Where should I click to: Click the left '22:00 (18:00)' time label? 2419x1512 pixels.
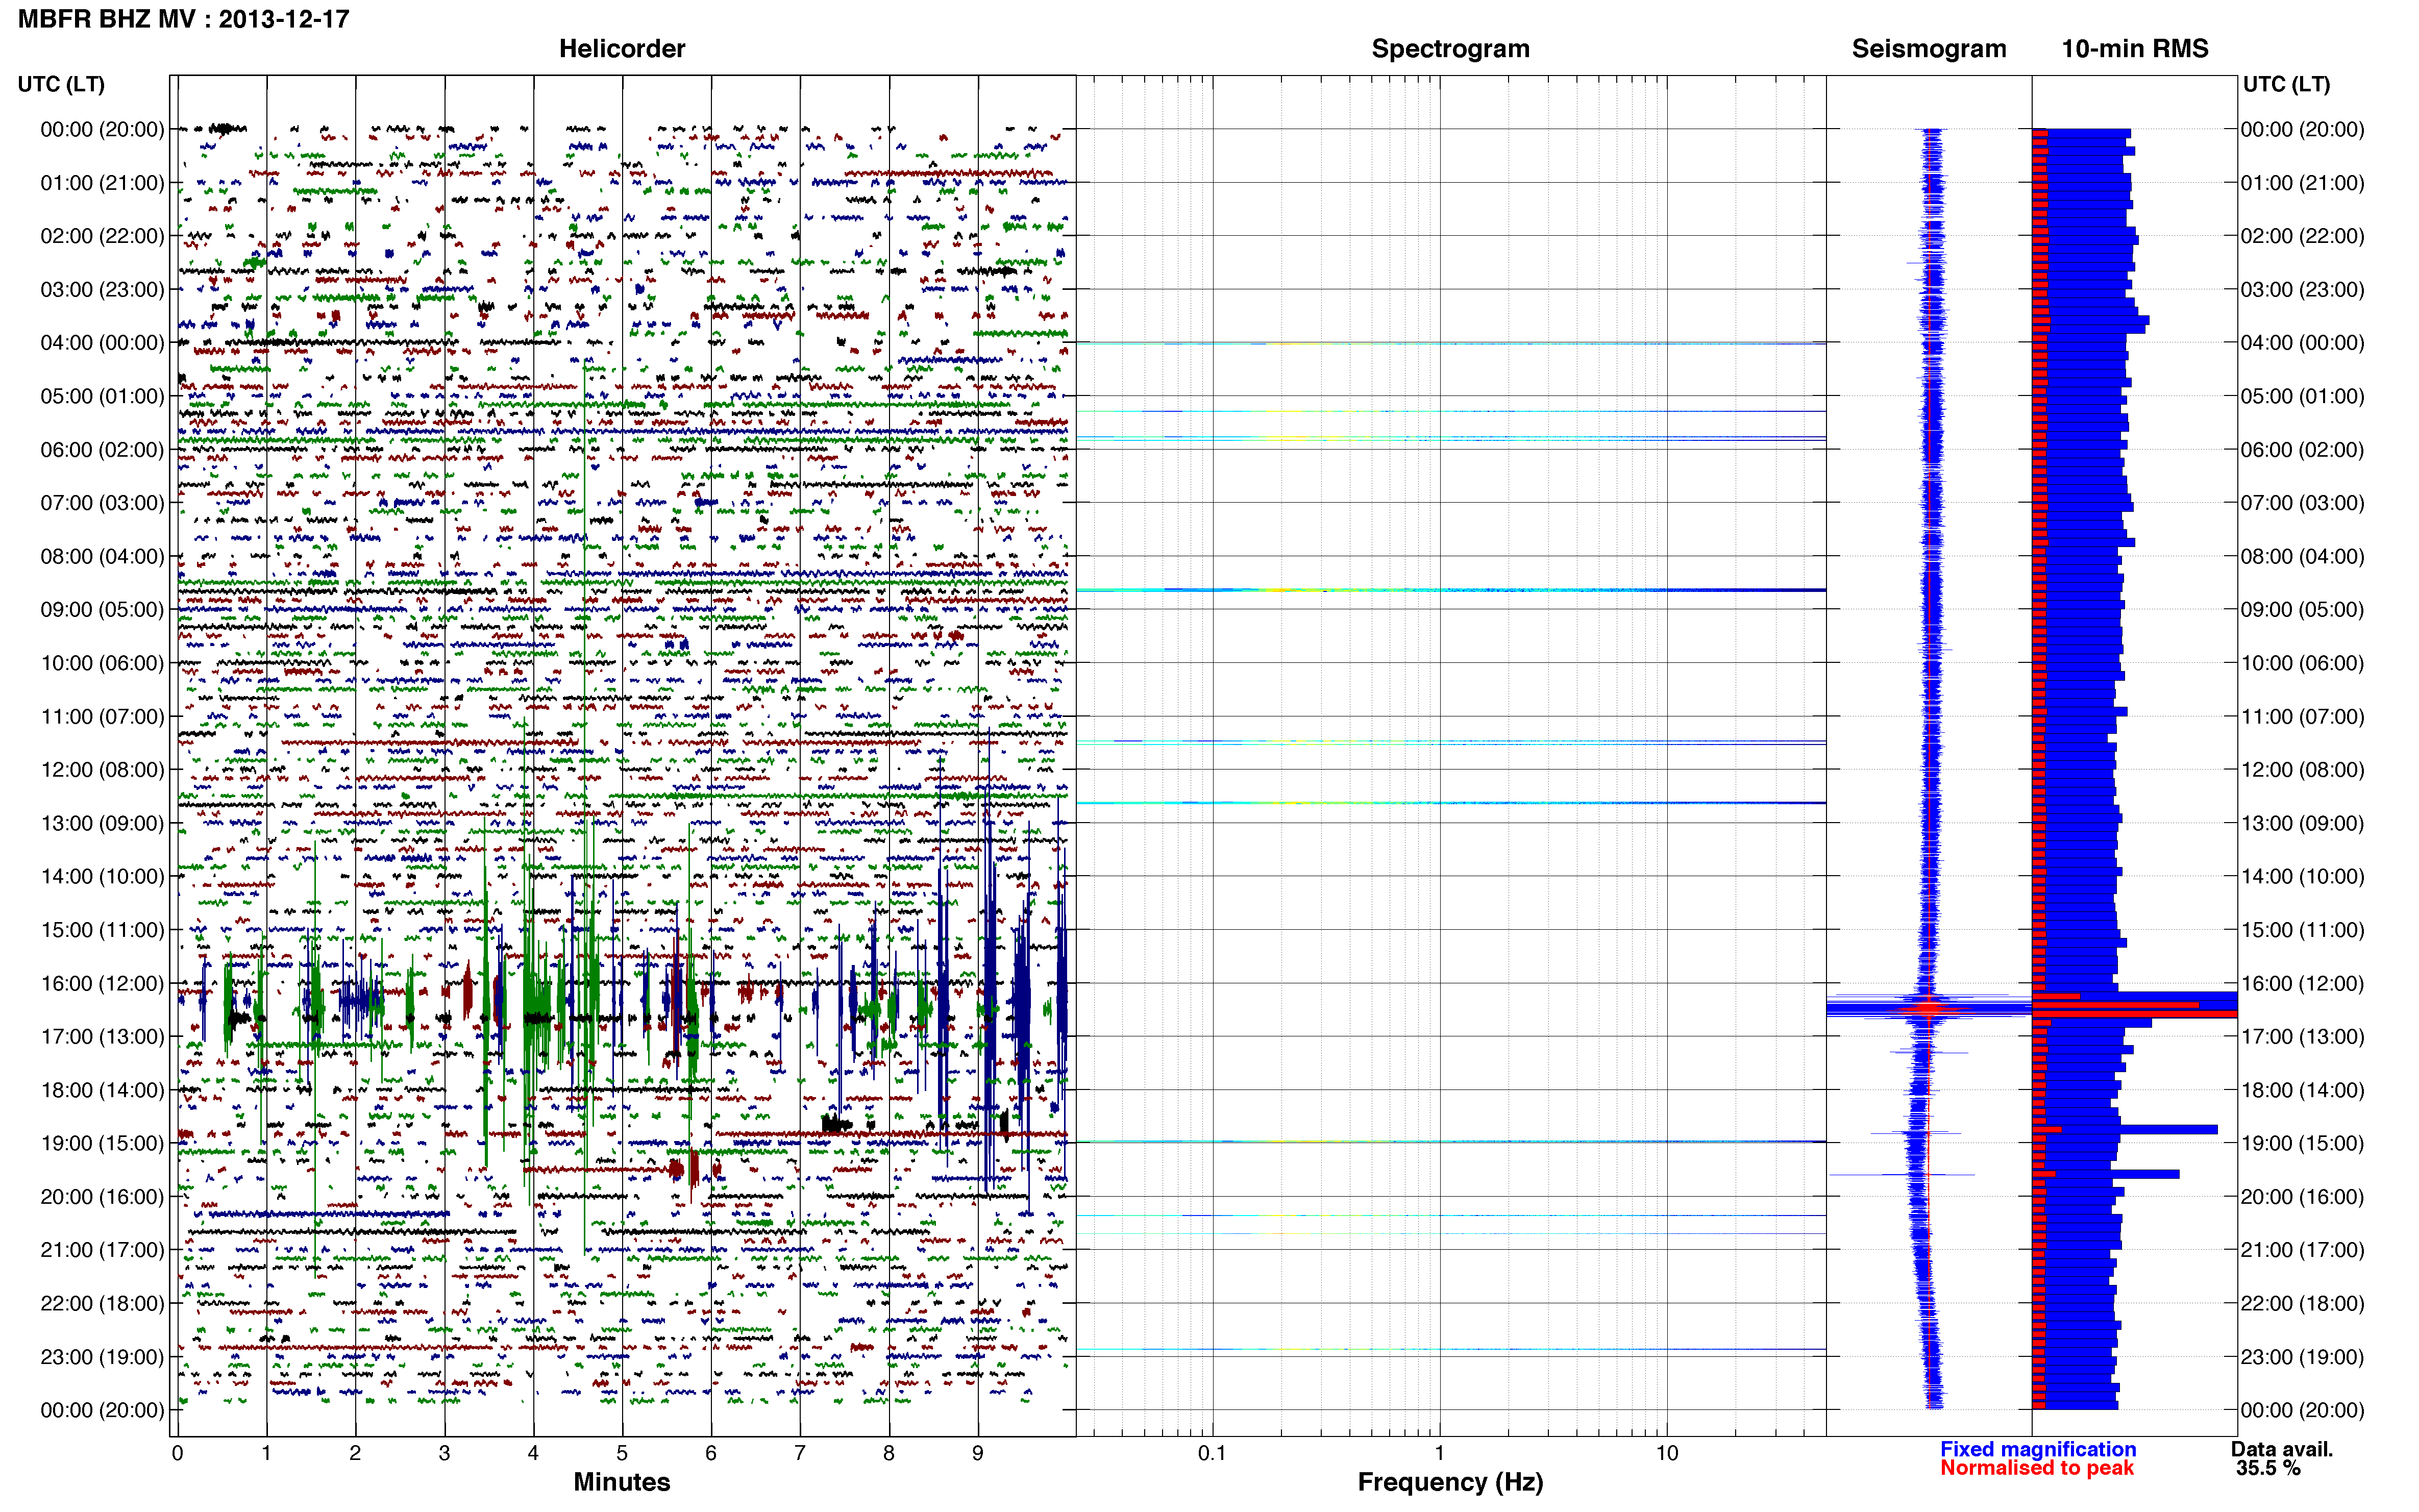point(102,1303)
